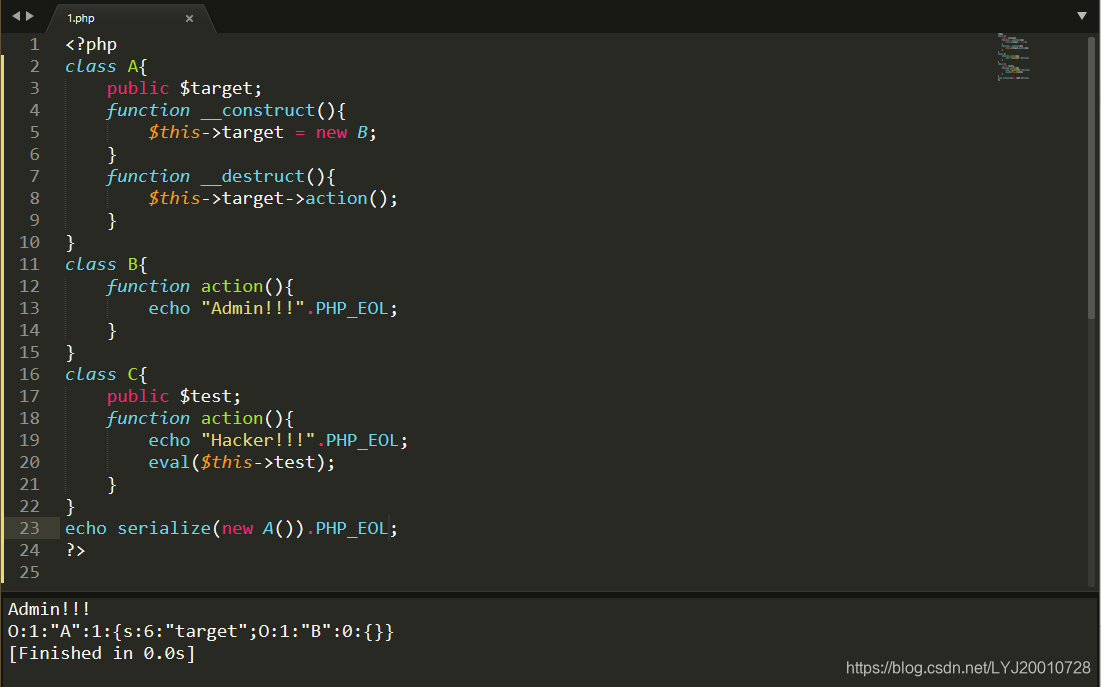
Task: Close the 1.php tab
Action: pyautogui.click(x=189, y=18)
